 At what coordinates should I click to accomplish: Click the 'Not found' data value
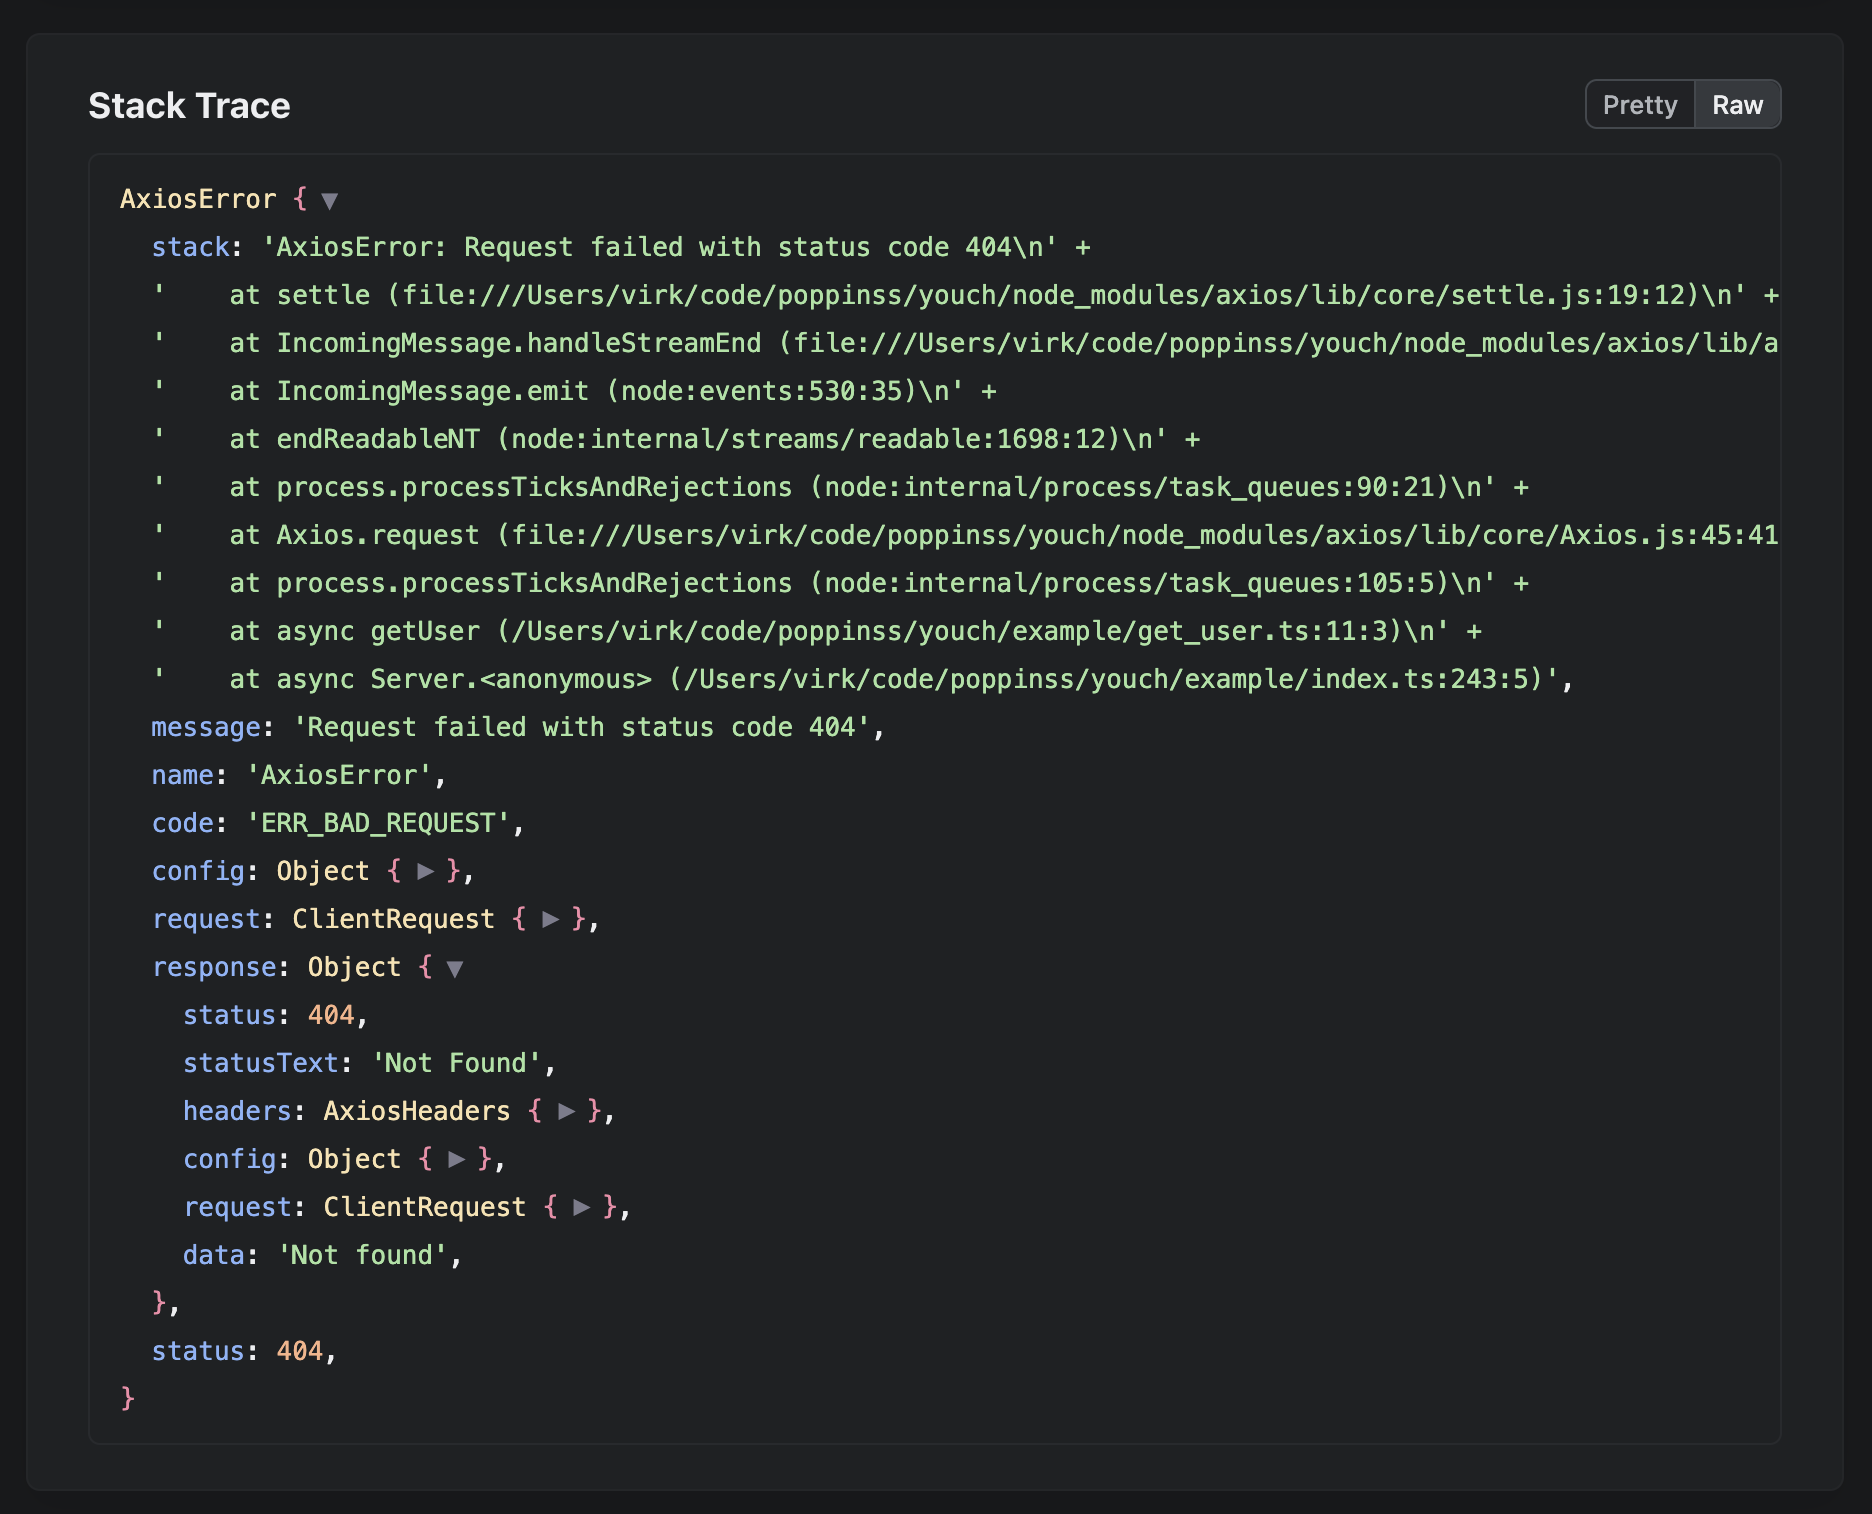pyautogui.click(x=363, y=1255)
